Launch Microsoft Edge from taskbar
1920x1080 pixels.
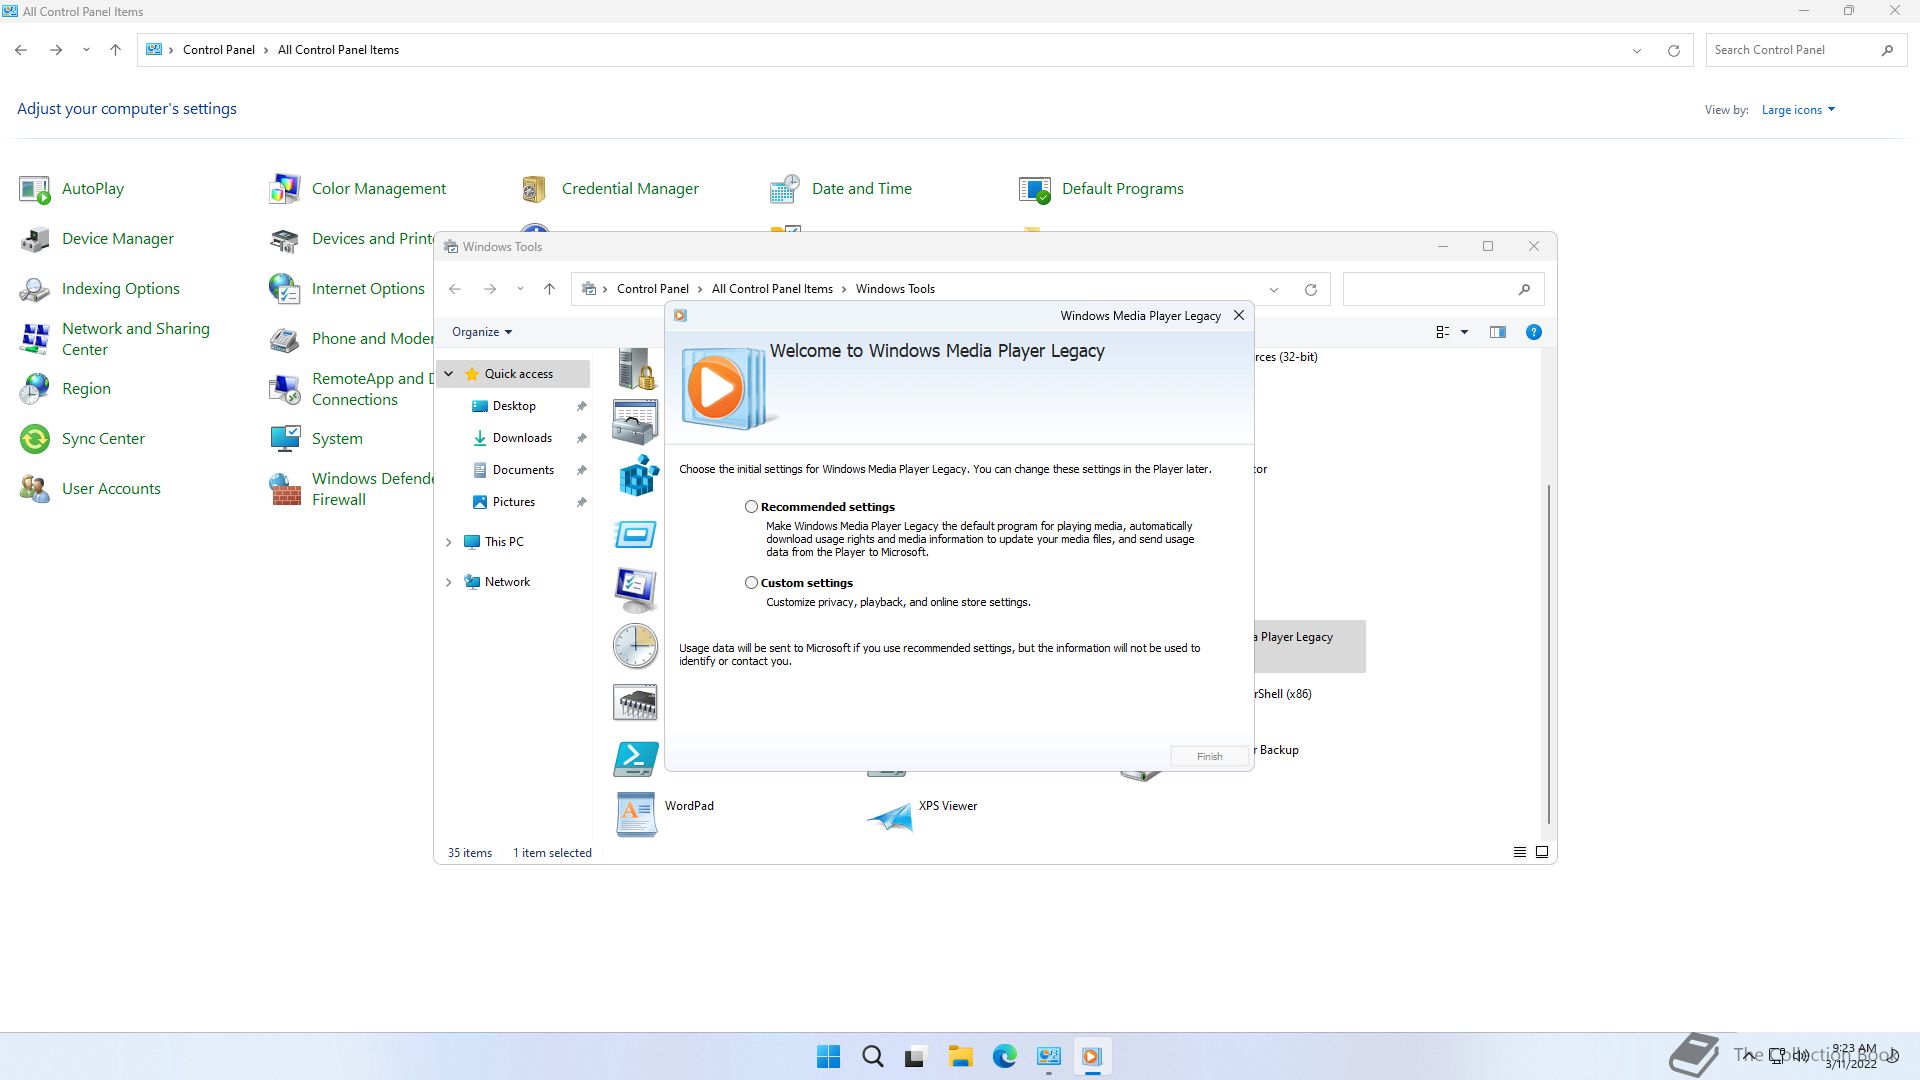pos(1005,1057)
